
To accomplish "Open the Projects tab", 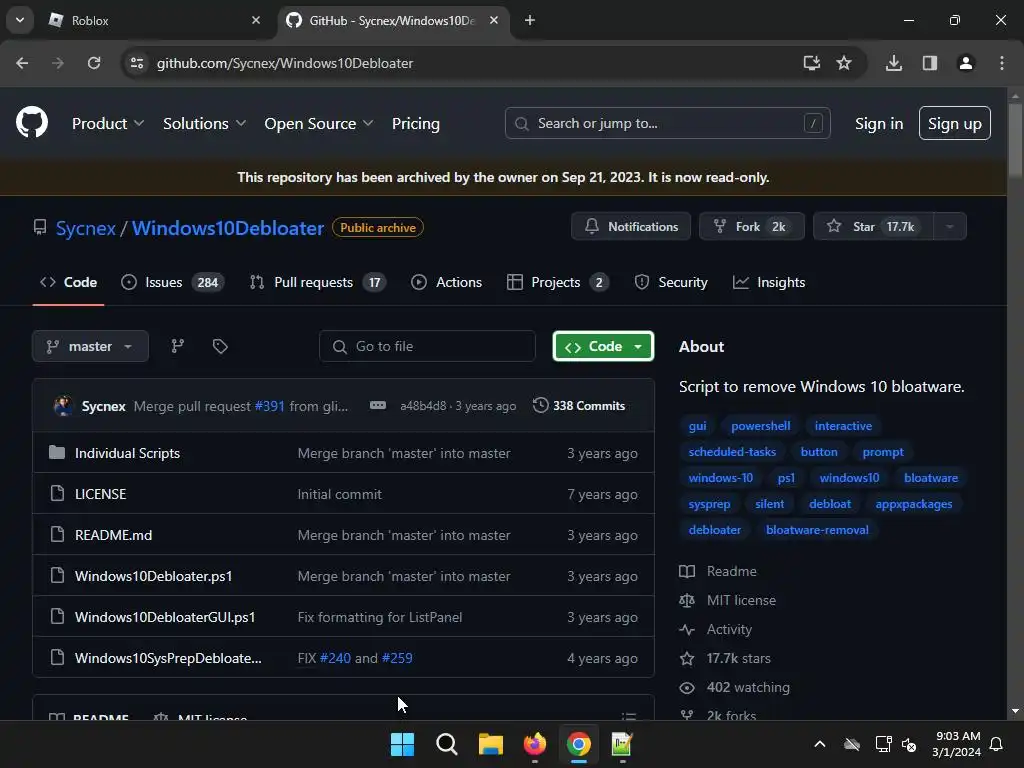I will pyautogui.click(x=558, y=282).
